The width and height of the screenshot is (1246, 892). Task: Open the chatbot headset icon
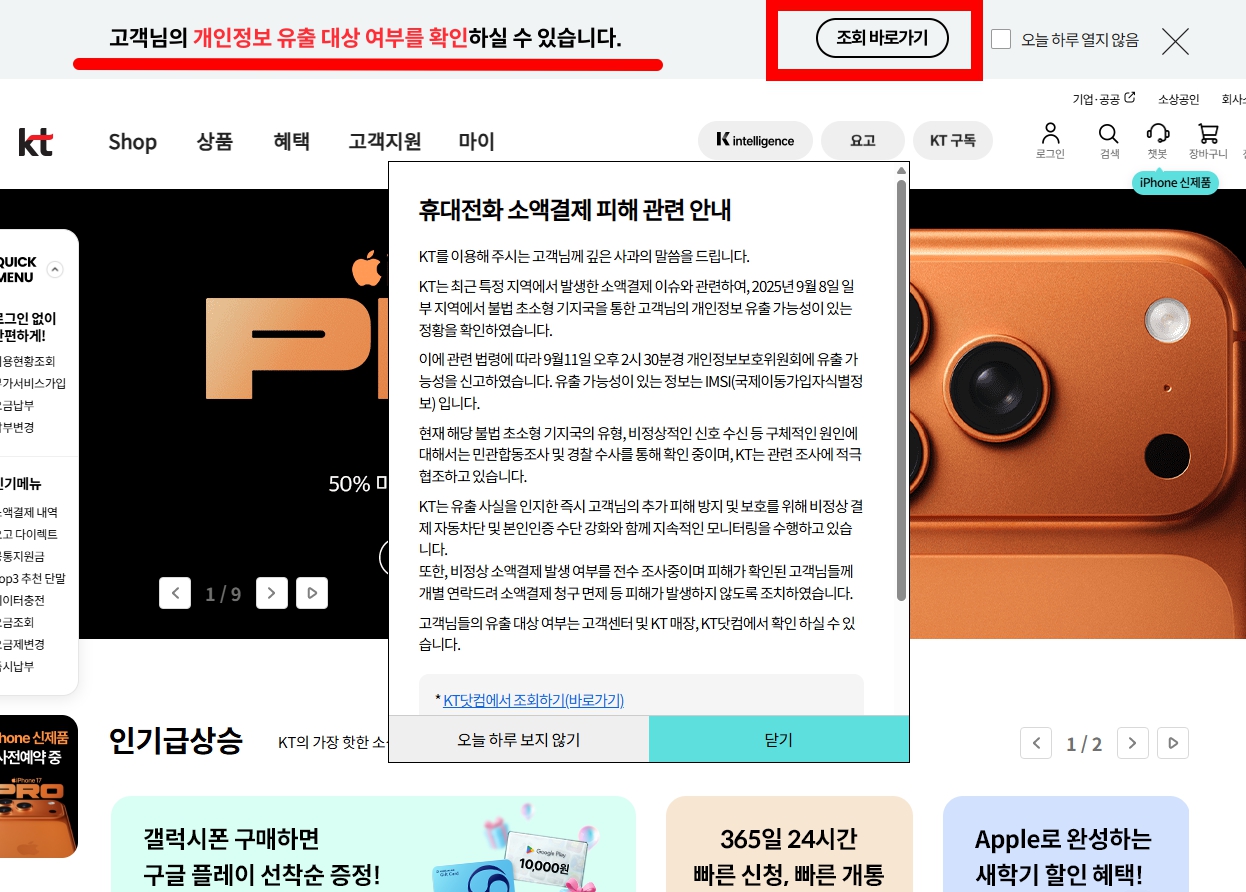click(x=1158, y=133)
